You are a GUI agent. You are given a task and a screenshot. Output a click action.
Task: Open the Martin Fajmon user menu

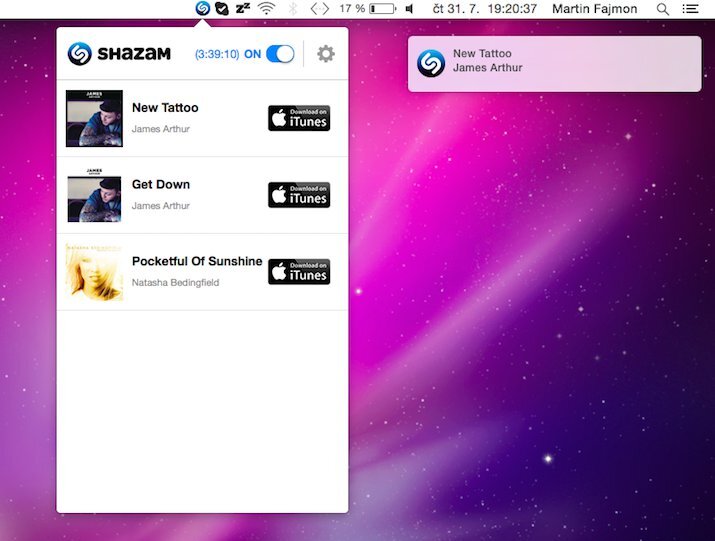(x=595, y=9)
